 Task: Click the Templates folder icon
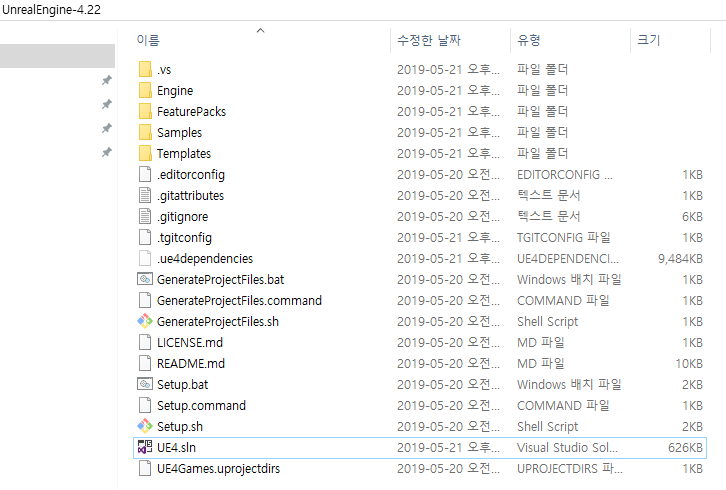click(x=145, y=153)
